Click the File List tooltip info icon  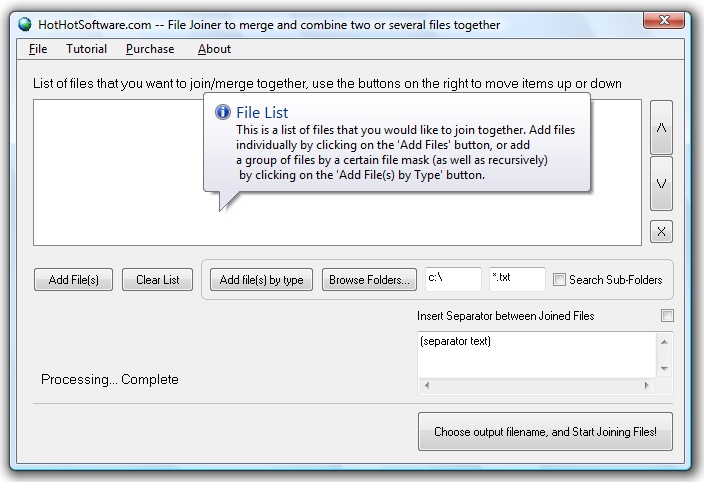coord(223,112)
